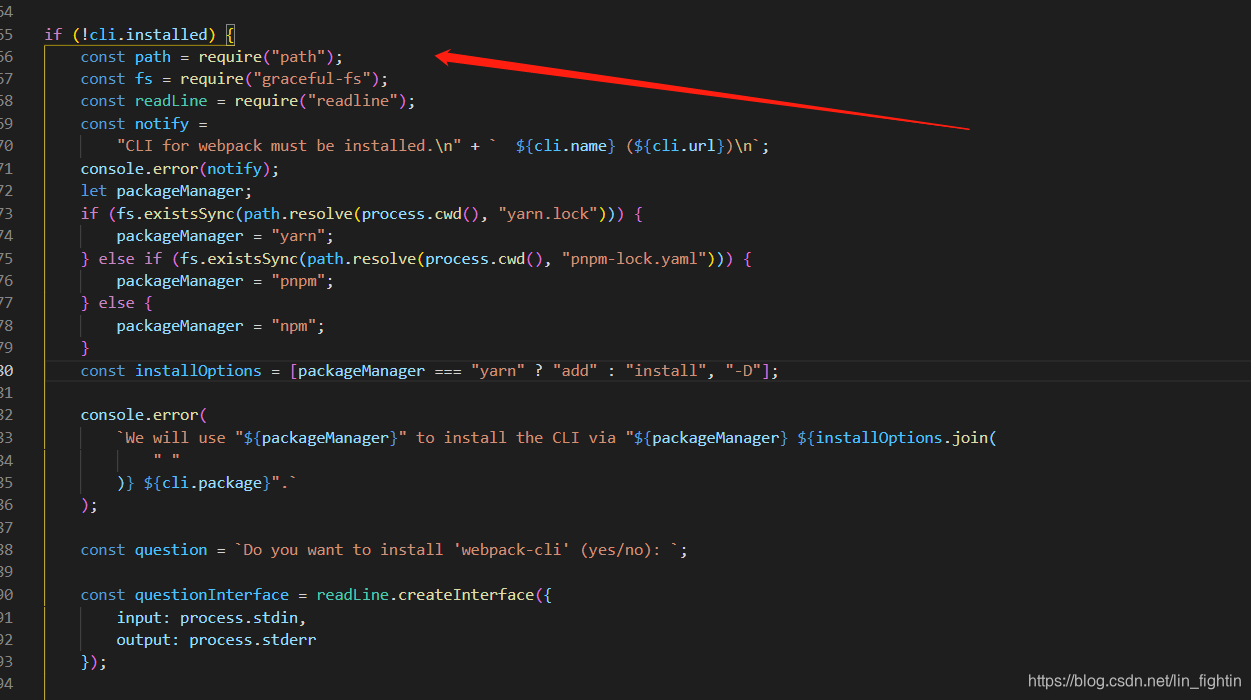Click the "let packageManager;" line
The image size is (1251, 700).
click(x=166, y=191)
